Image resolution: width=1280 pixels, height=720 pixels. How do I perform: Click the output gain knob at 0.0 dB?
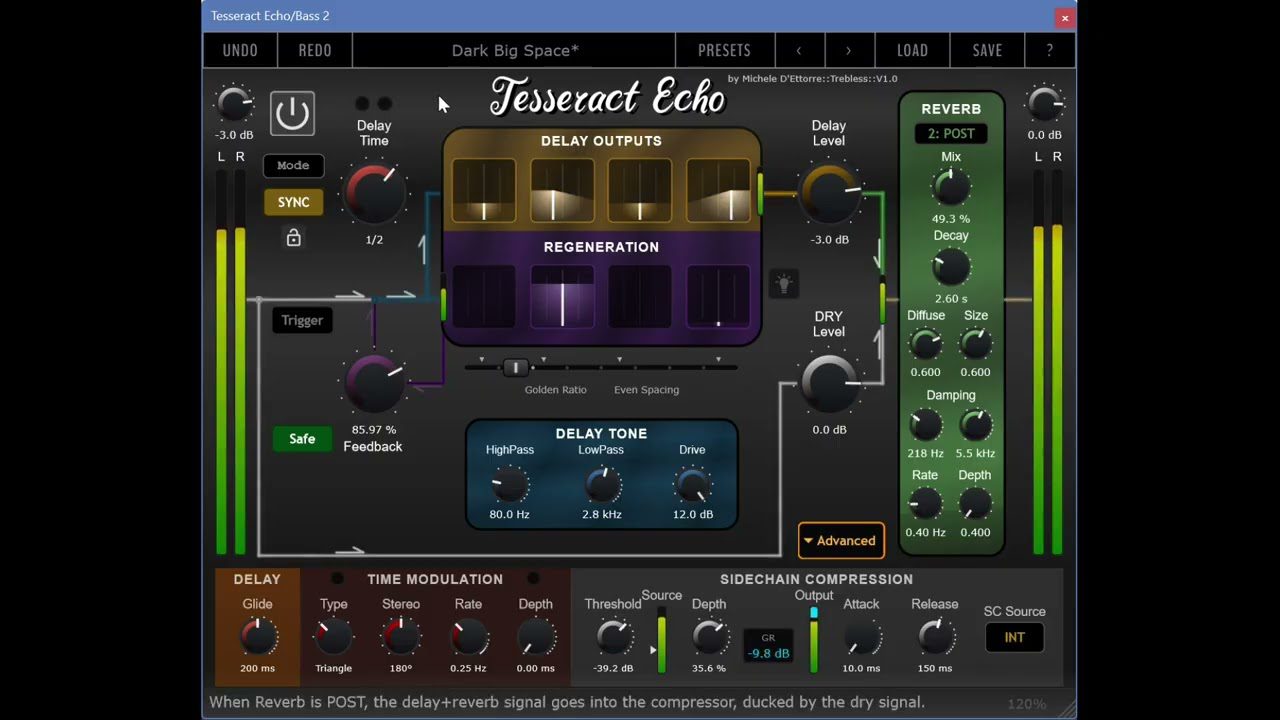click(1044, 105)
